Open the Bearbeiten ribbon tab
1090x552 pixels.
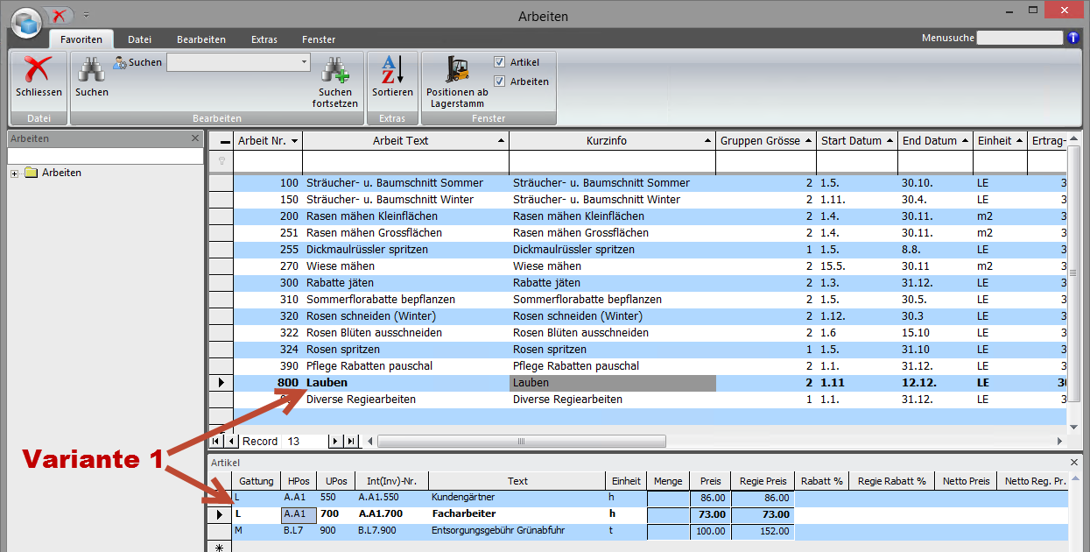click(201, 40)
